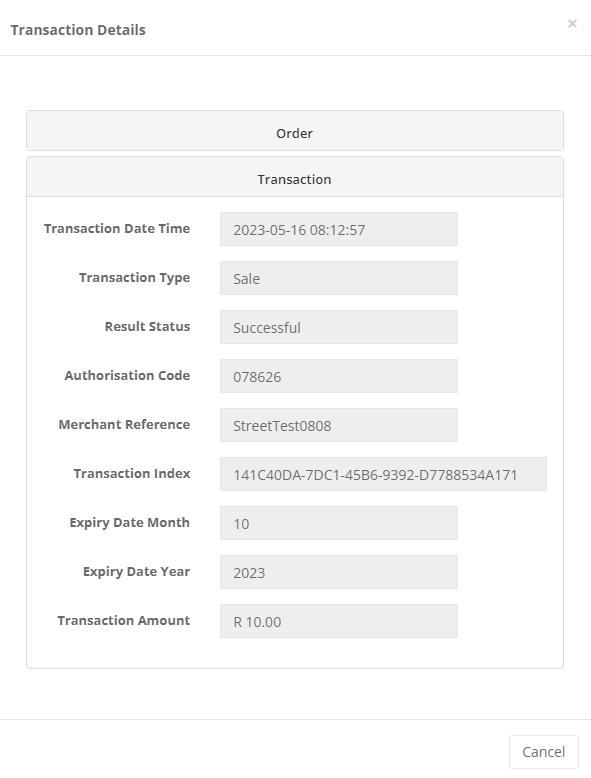
Task: Click the Transaction Date Time label
Action: pyautogui.click(x=117, y=228)
